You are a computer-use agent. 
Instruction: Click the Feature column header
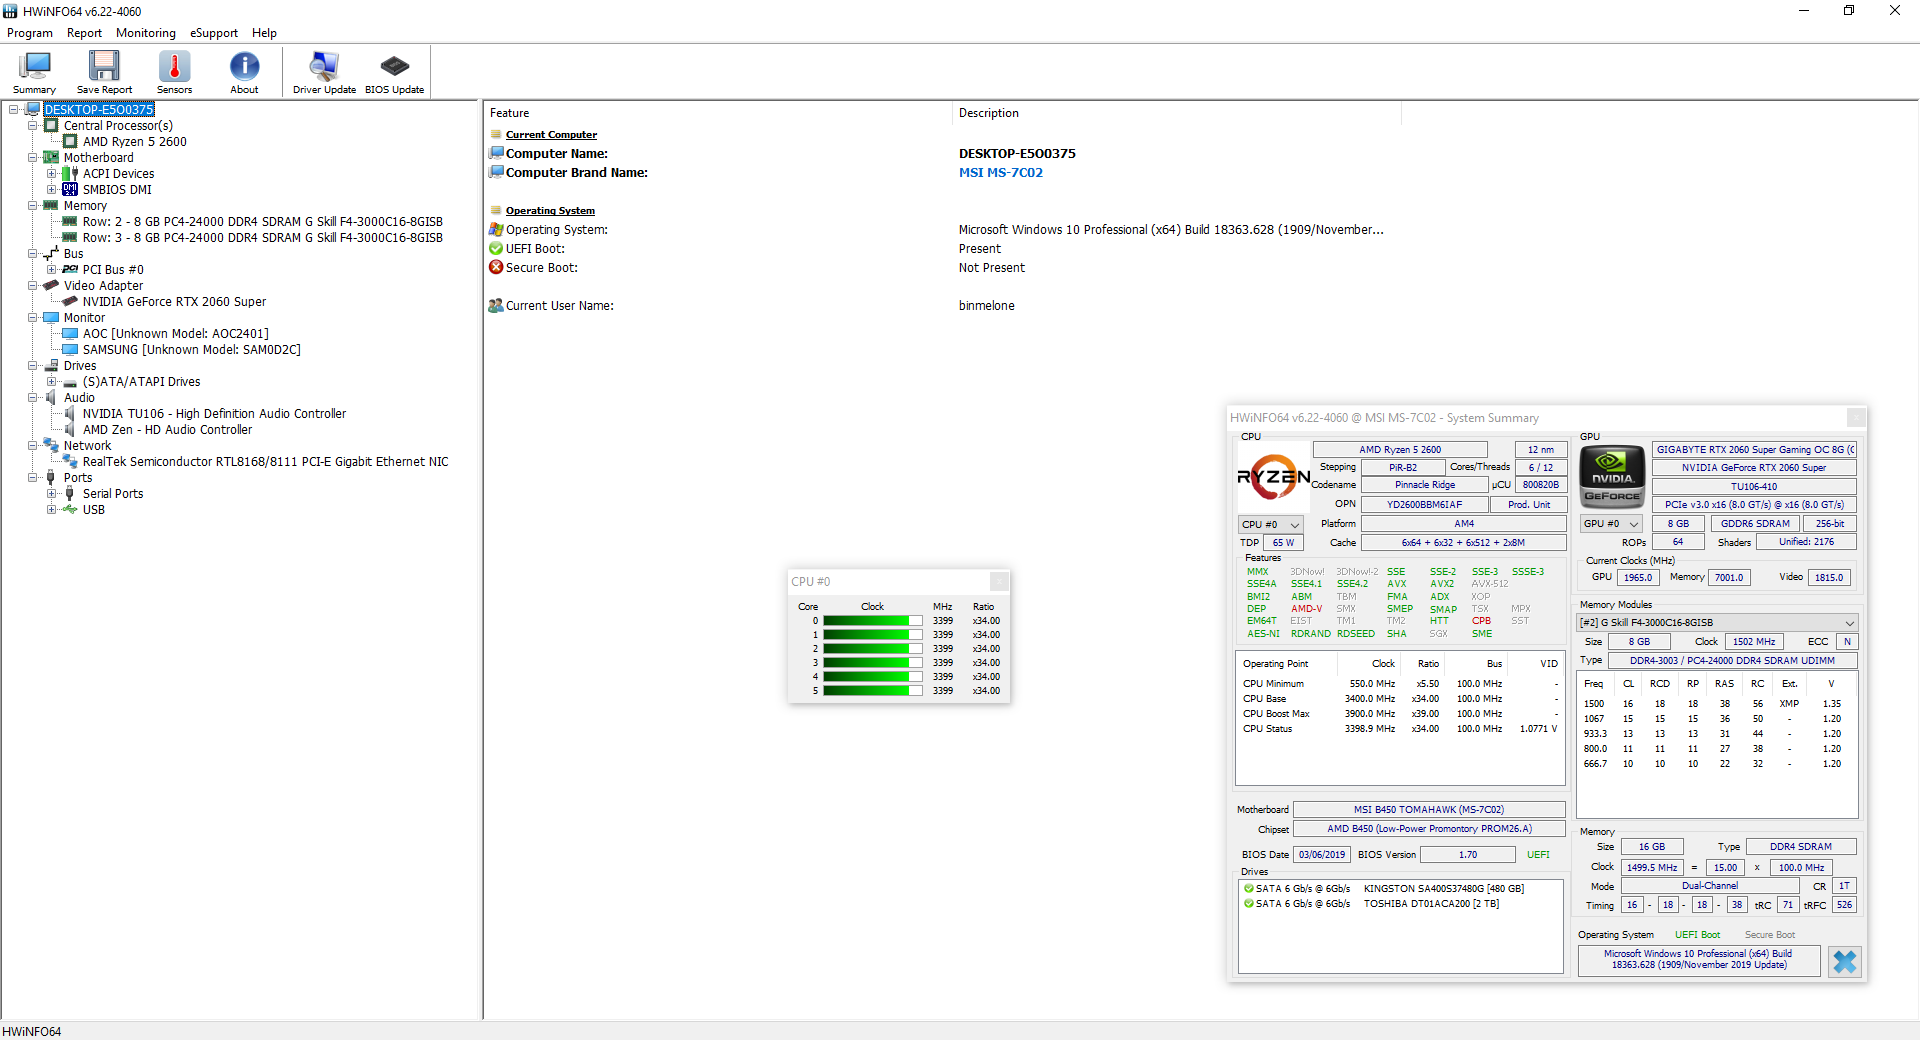coord(719,113)
